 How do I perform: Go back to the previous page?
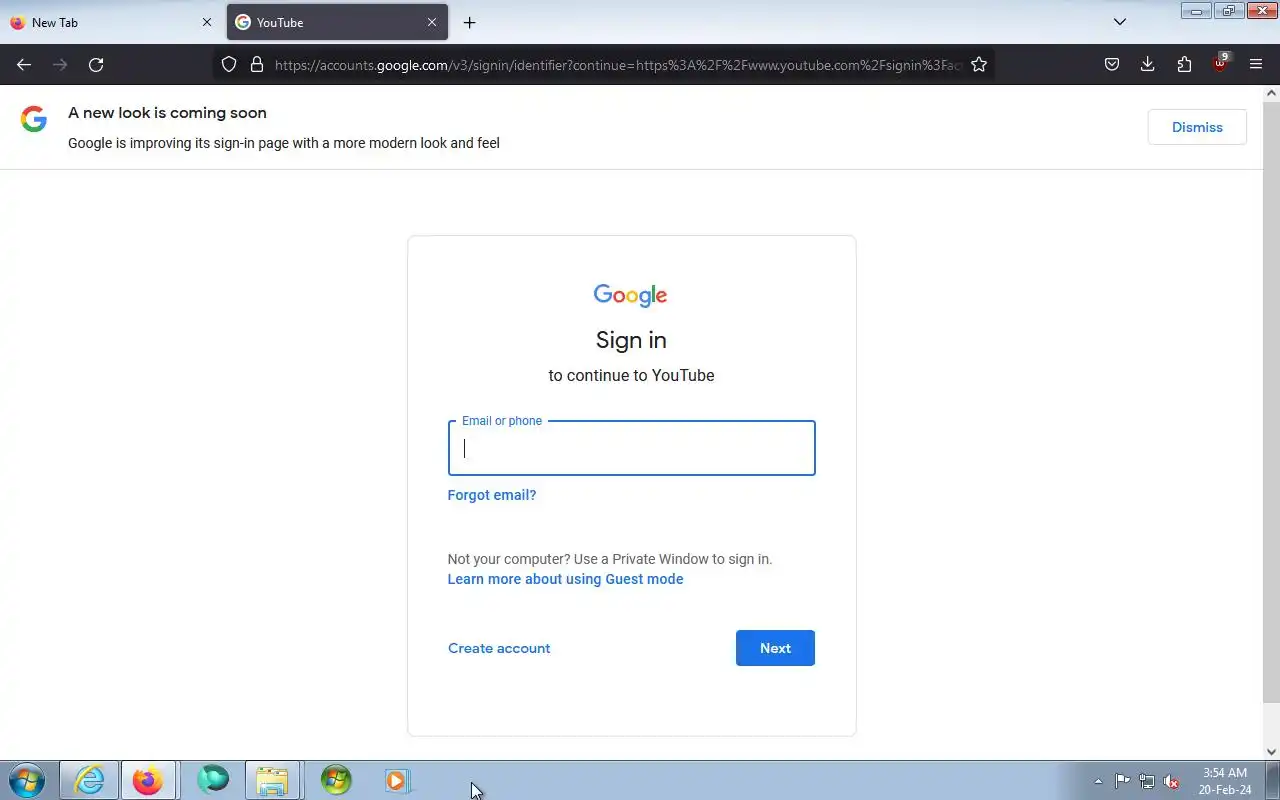pyautogui.click(x=24, y=64)
